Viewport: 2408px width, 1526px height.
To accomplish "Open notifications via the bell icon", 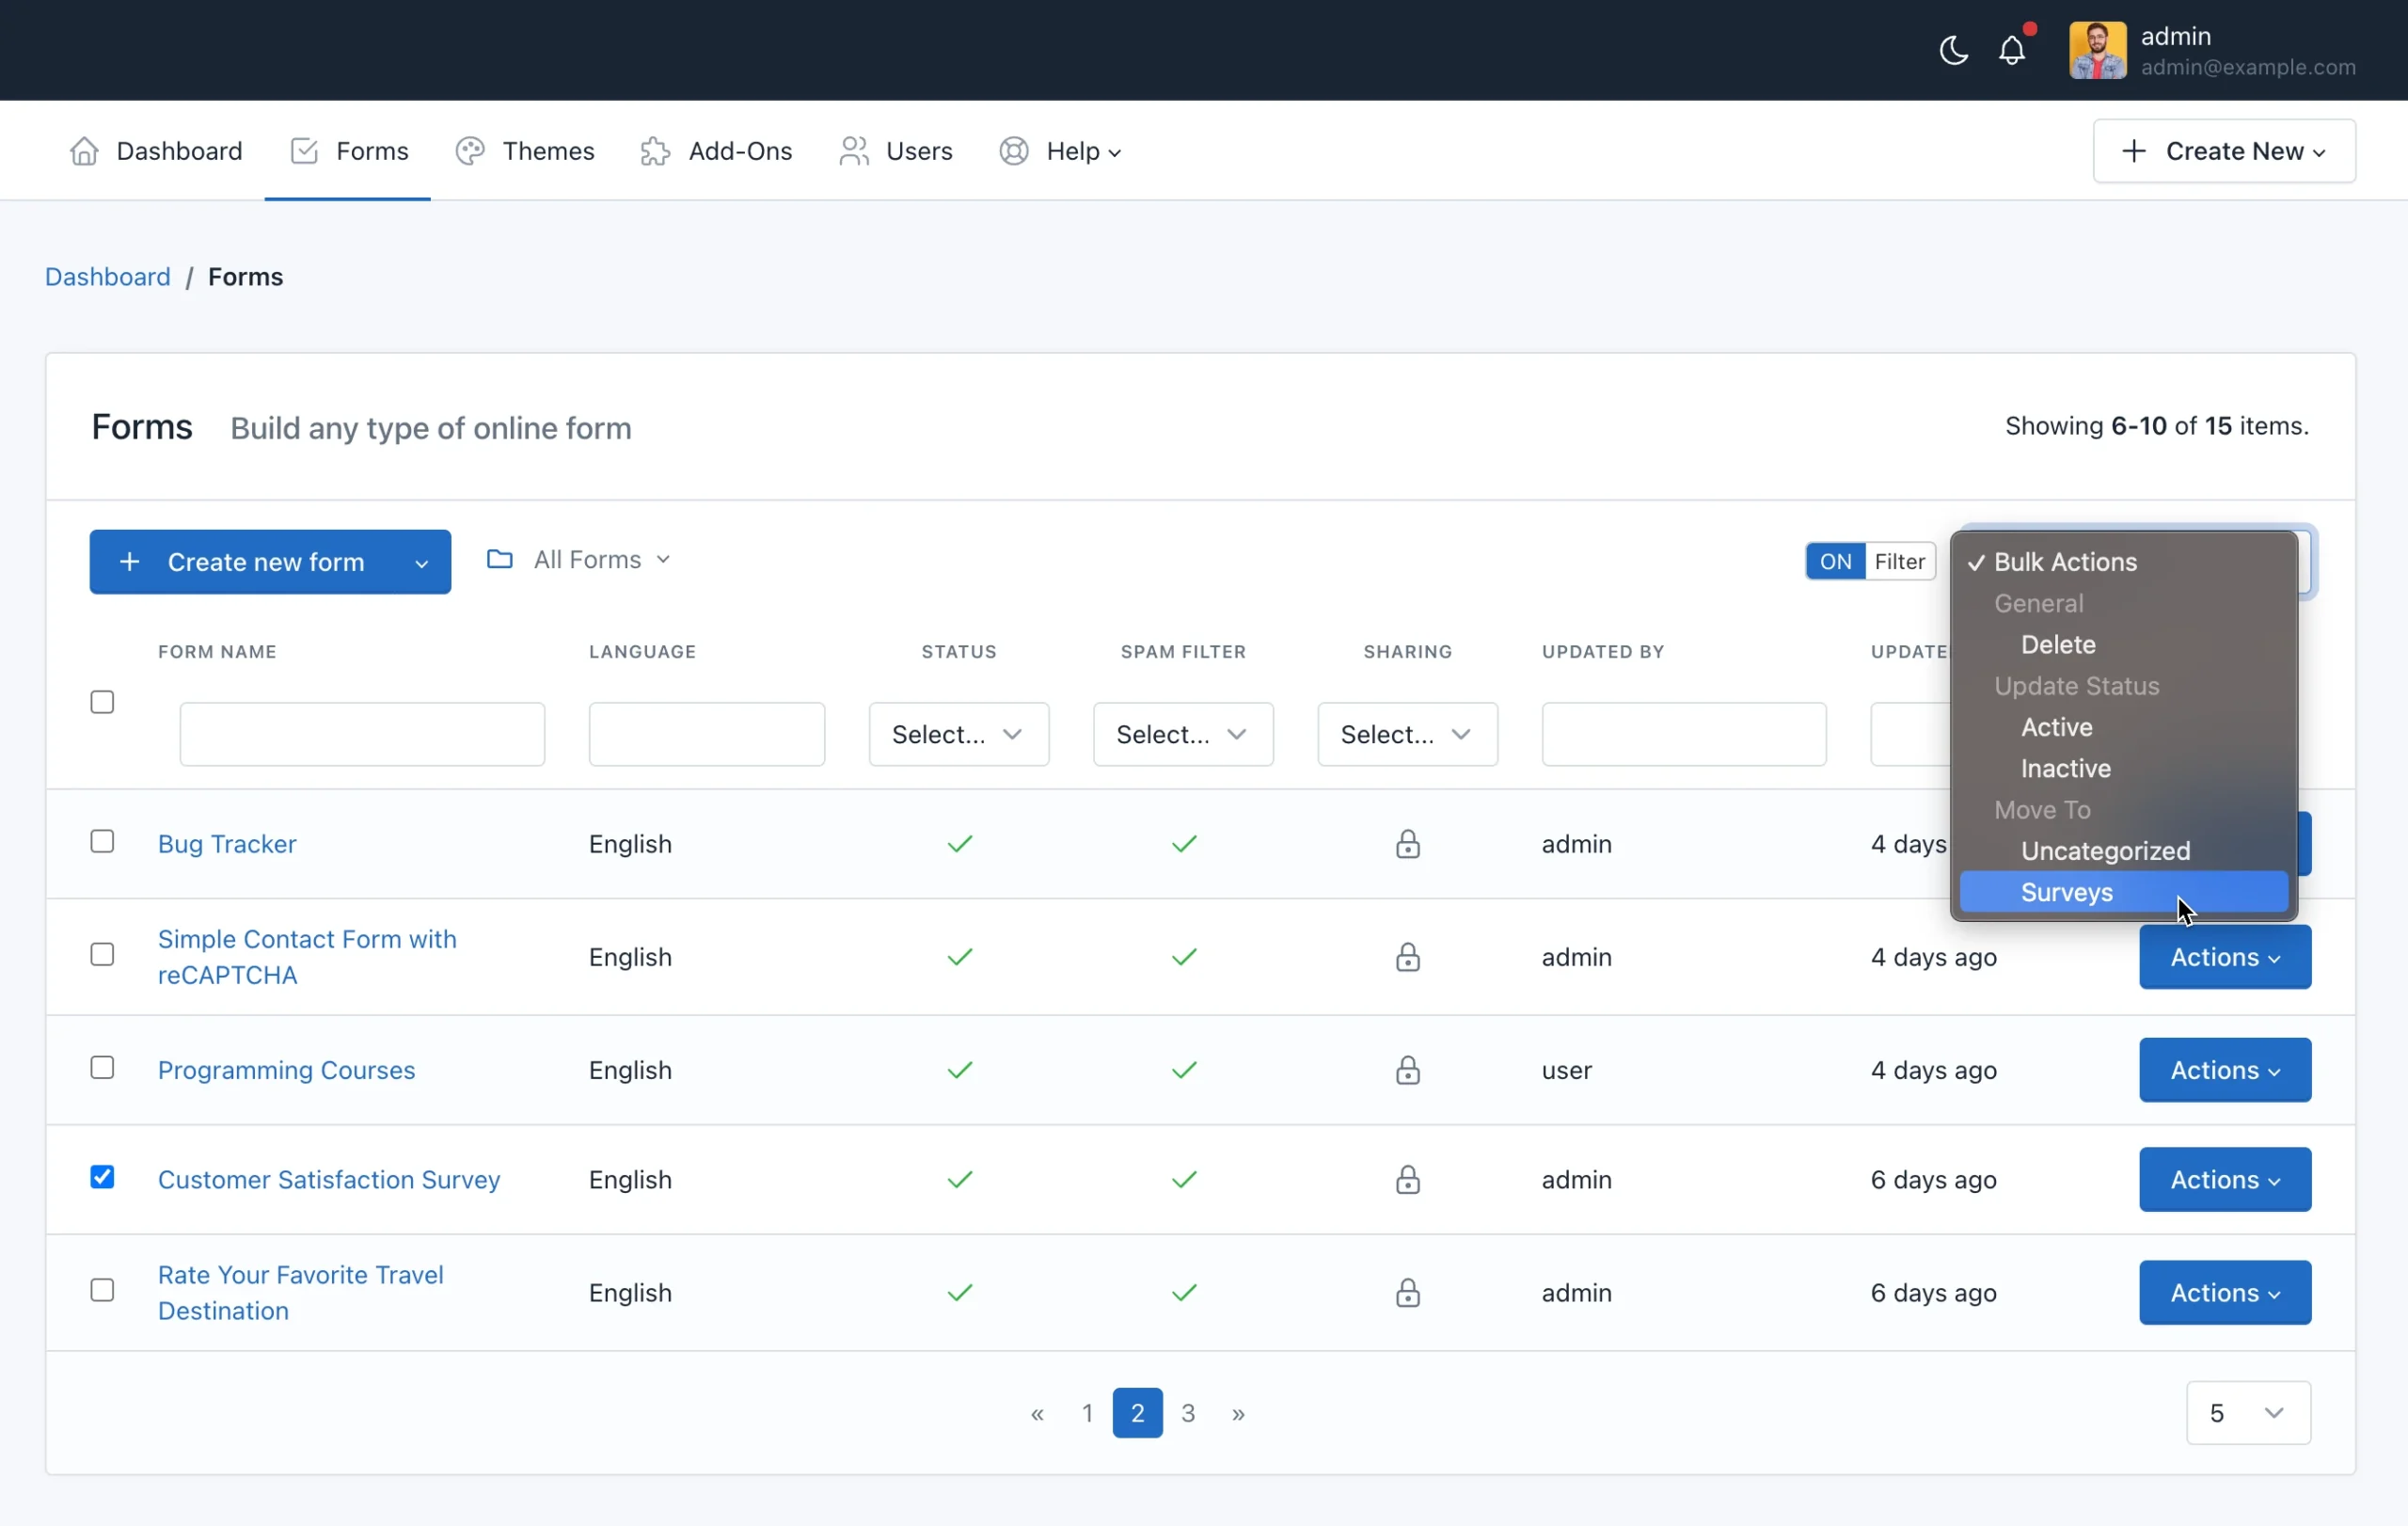I will tap(2012, 50).
